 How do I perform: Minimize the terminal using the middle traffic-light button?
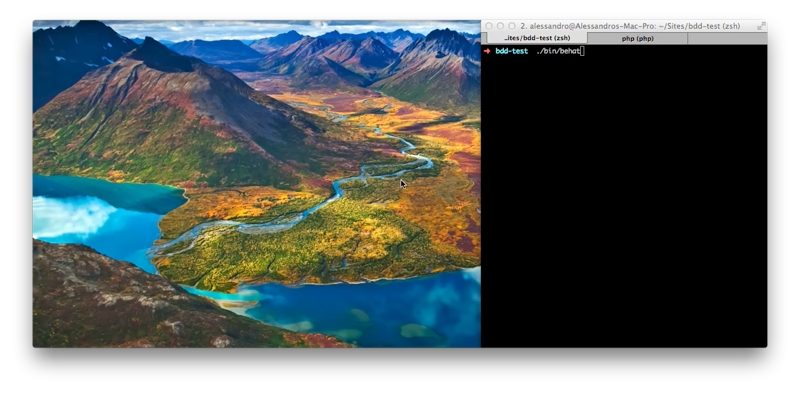coord(500,26)
